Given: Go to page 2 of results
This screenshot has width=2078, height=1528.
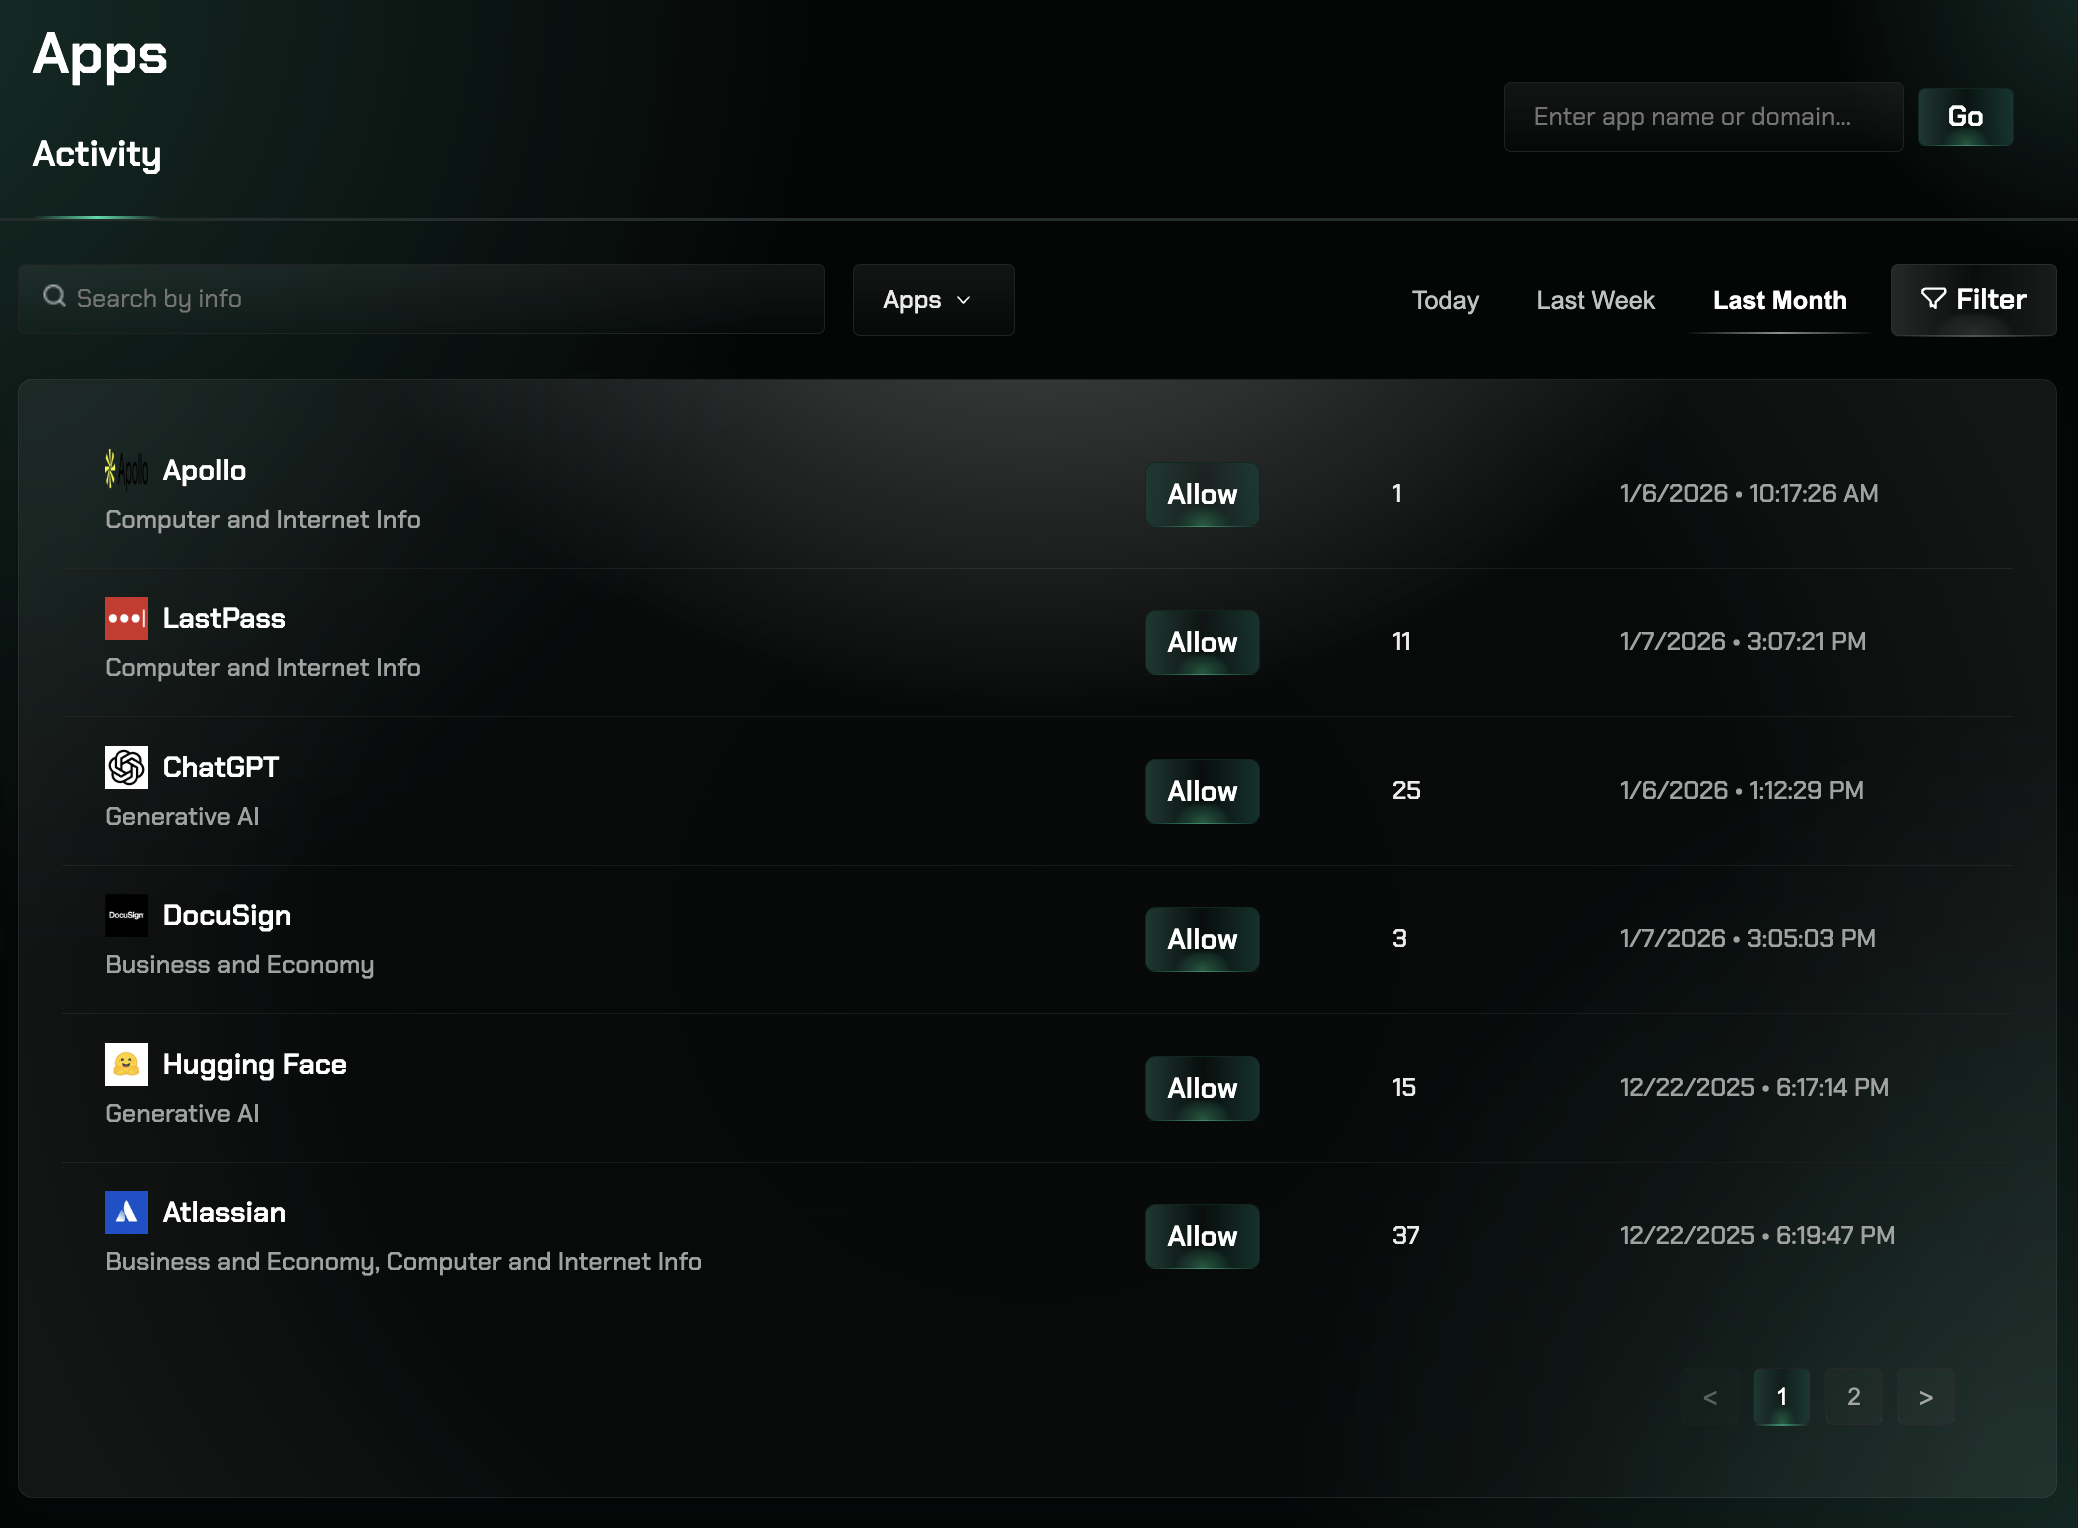Looking at the screenshot, I should pos(1853,1397).
